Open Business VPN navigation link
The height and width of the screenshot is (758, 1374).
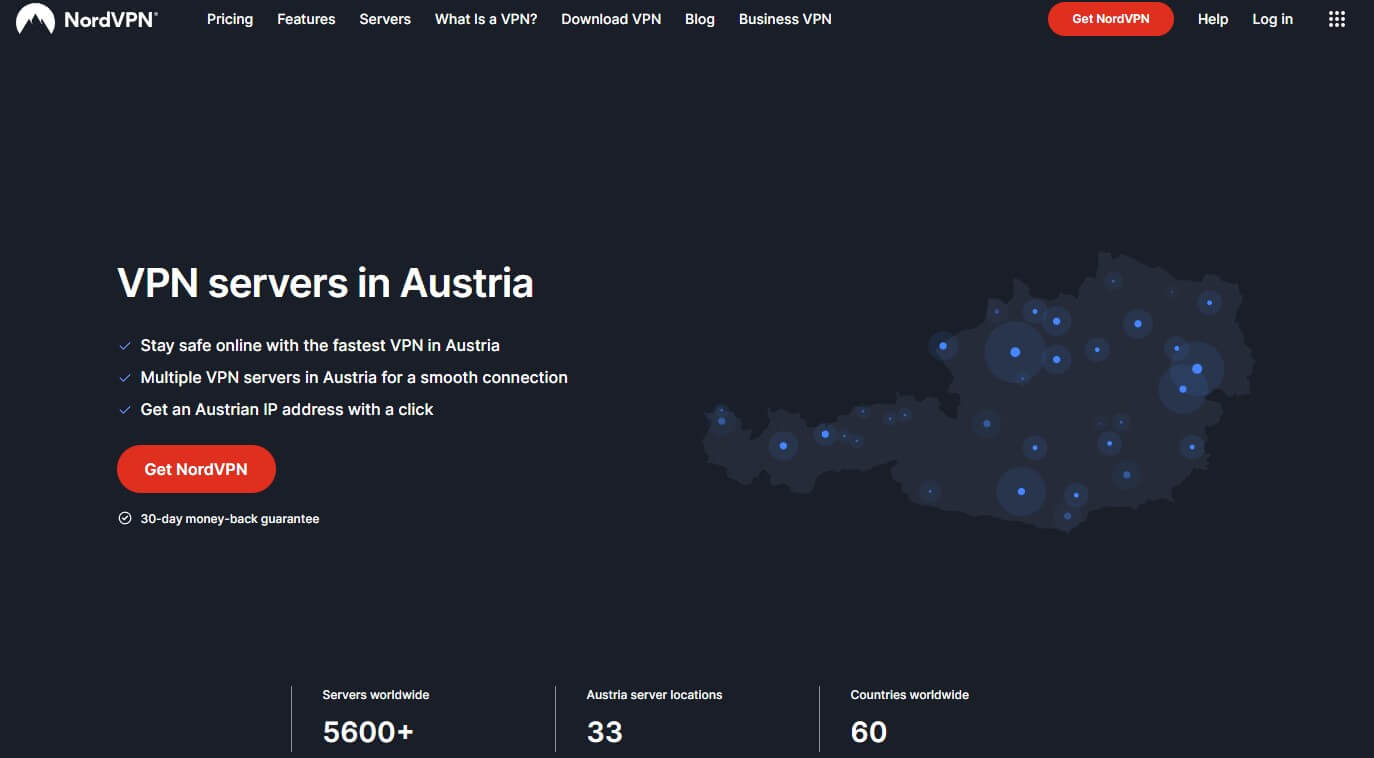coord(785,19)
